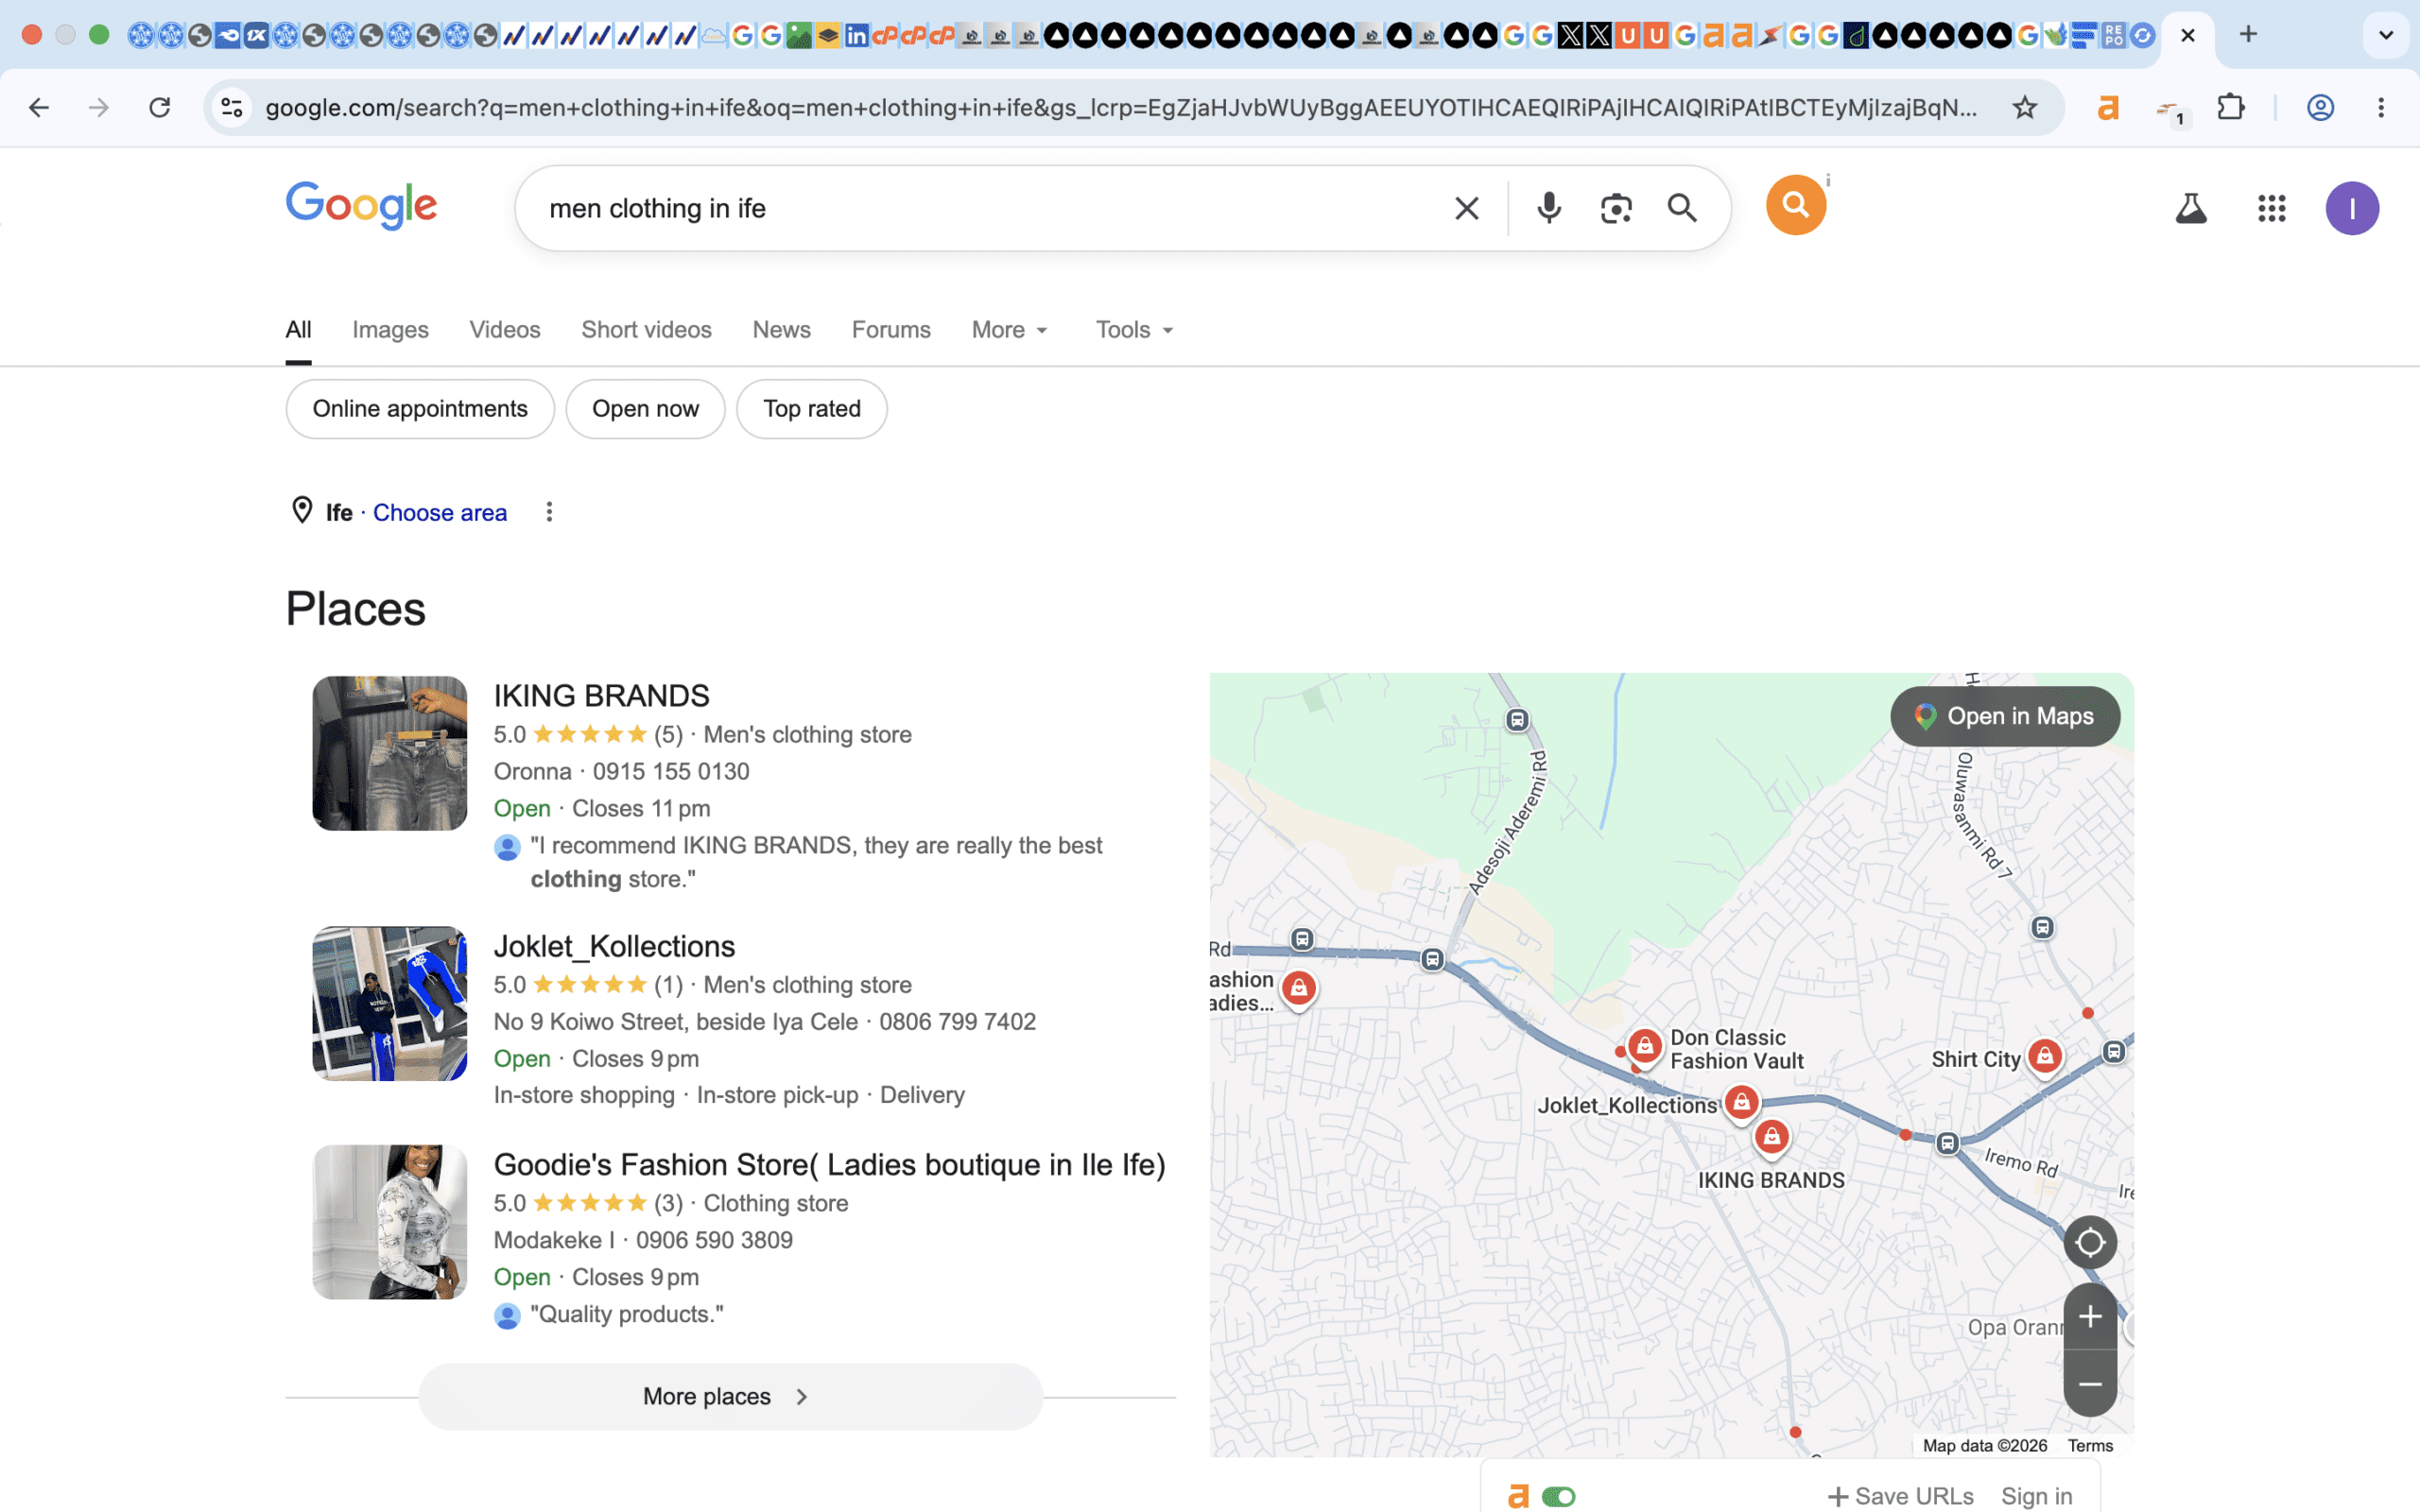Viewport: 2420px width, 1512px height.
Task: Open Chrome three-dot menu
Action: 2381,108
